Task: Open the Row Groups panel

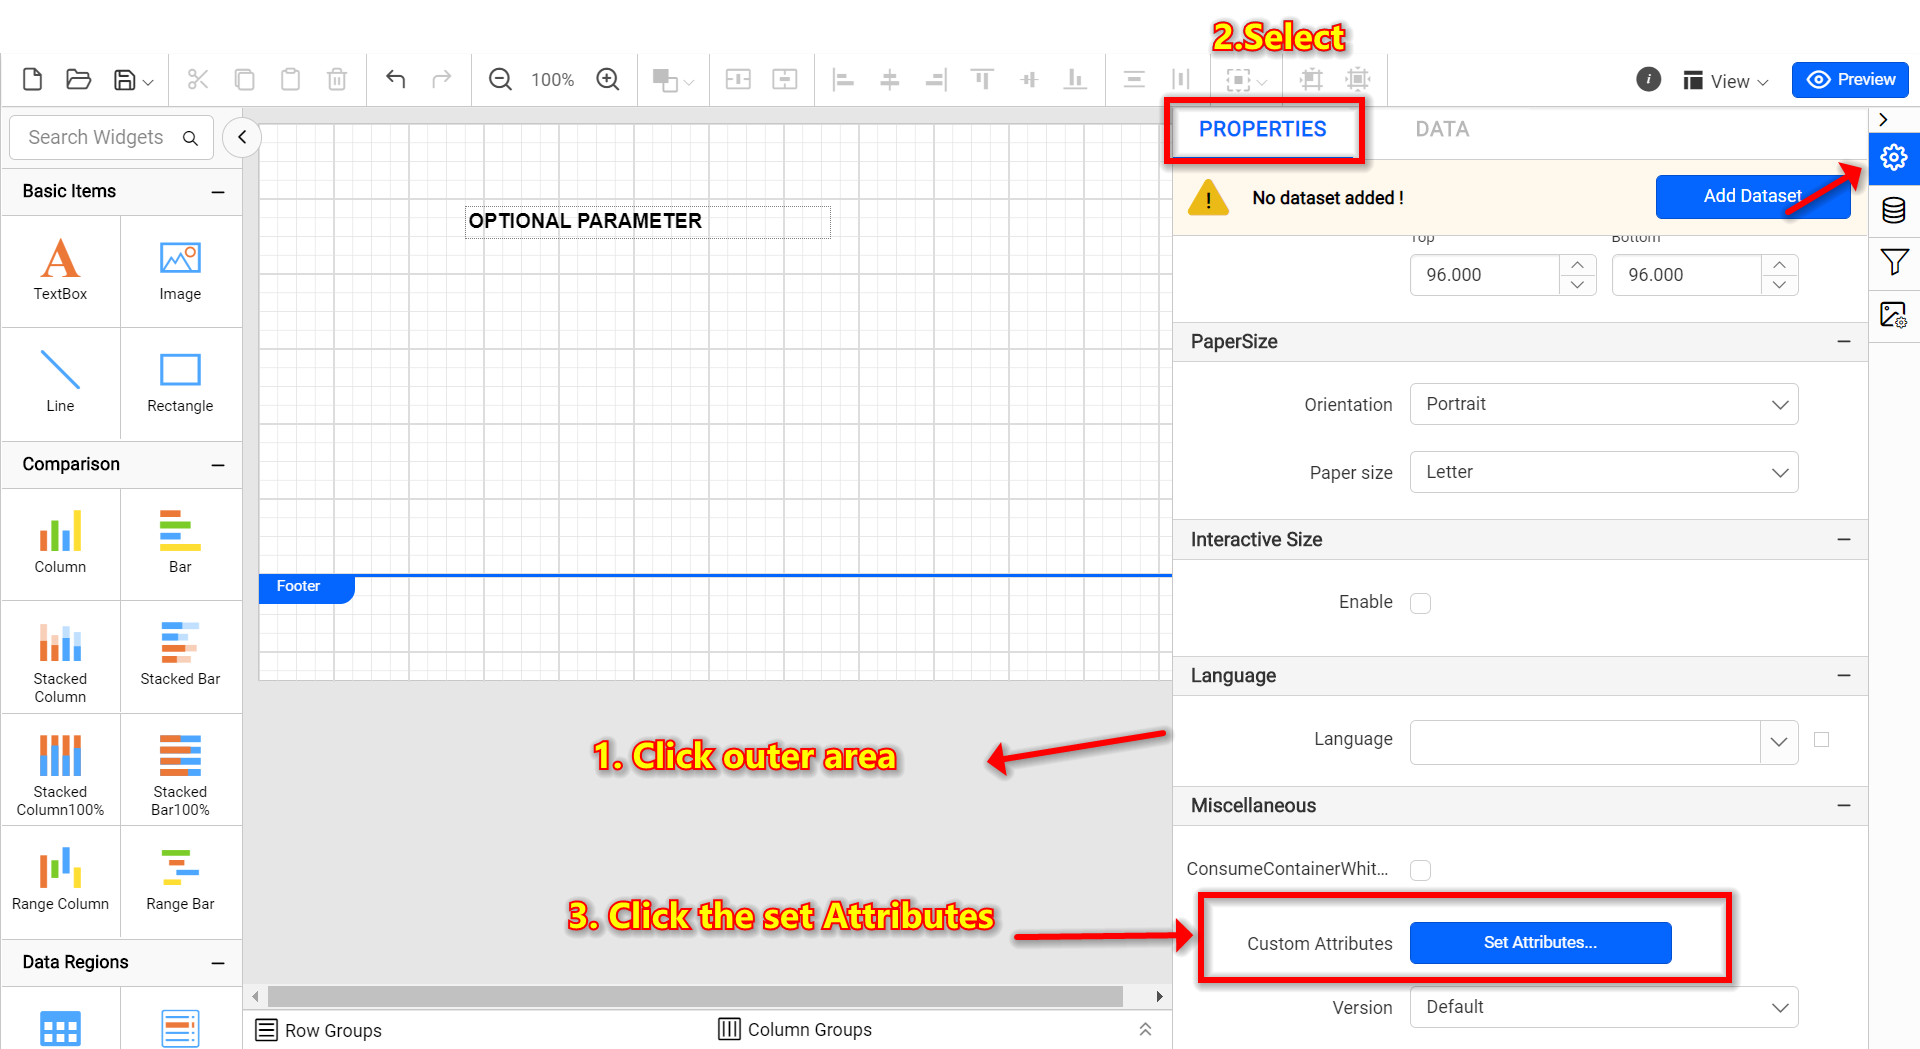Action: coord(319,1030)
